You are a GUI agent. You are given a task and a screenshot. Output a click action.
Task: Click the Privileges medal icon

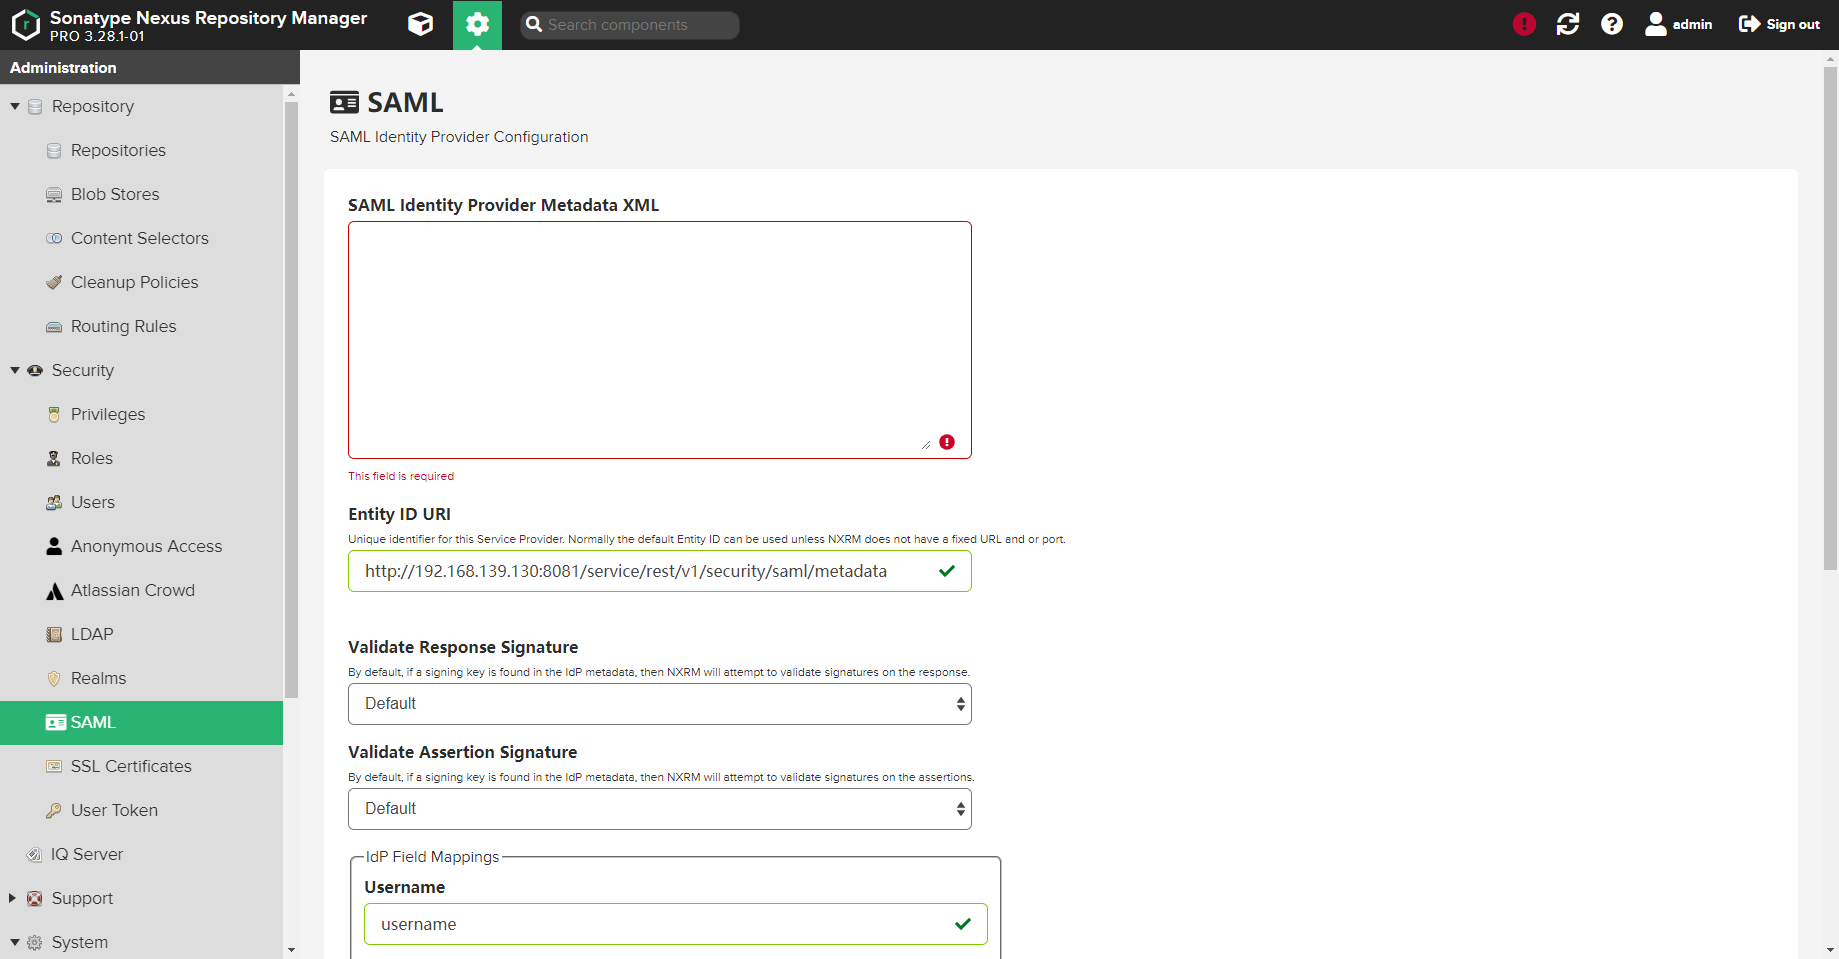[54, 414]
